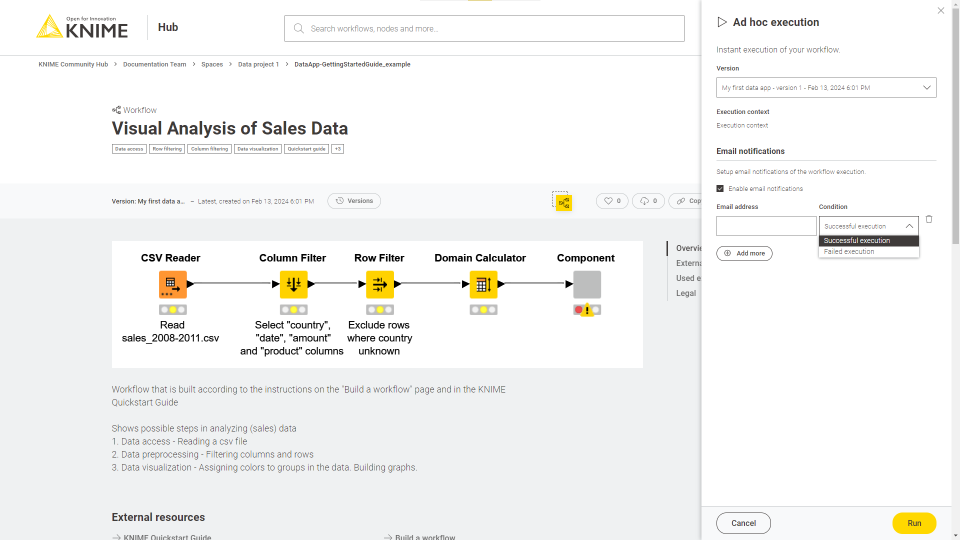The height and width of the screenshot is (540, 960).
Task: Click the Email address input field
Action: click(x=766, y=226)
